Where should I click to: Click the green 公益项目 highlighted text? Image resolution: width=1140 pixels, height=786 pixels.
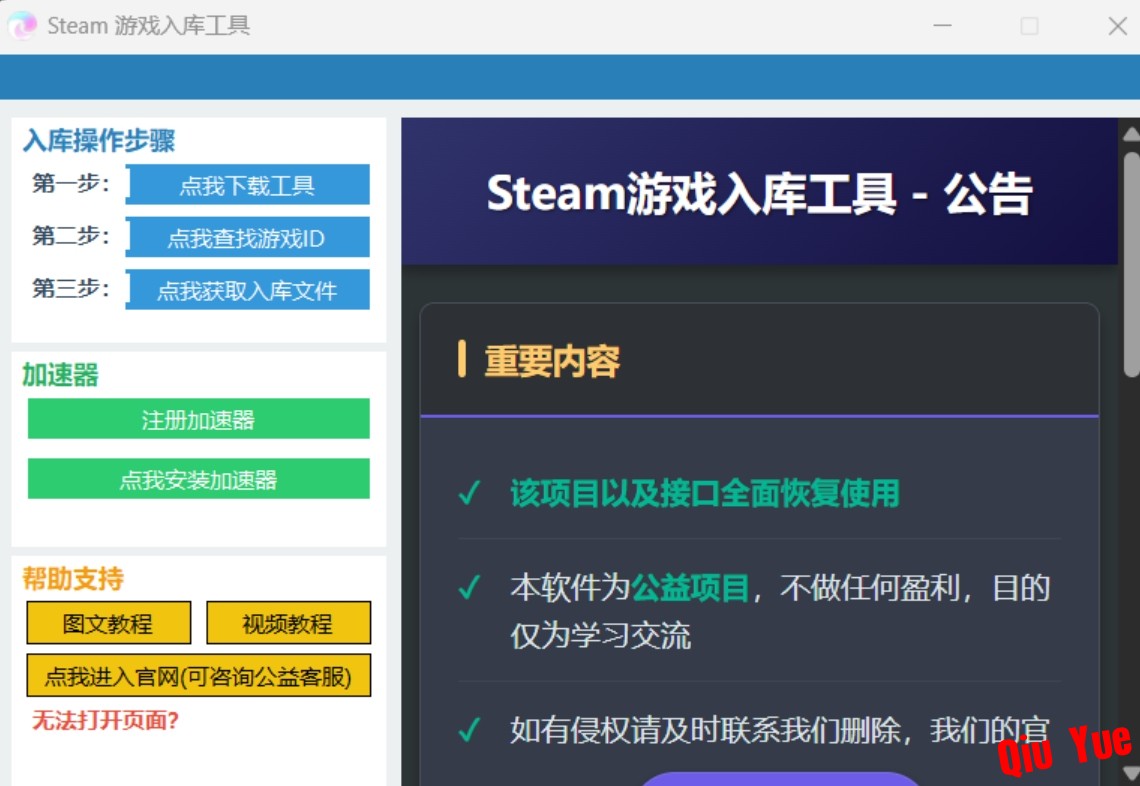click(690, 588)
